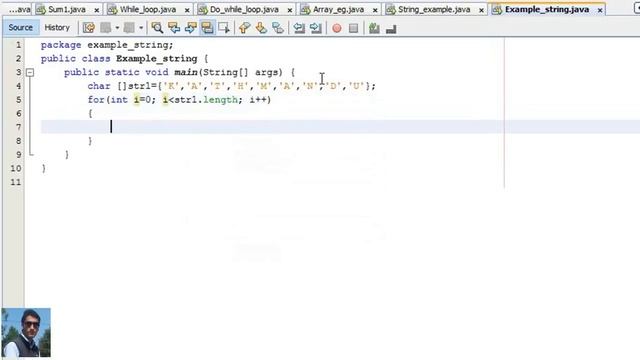Click the 'package' keyword on line 1
The height and width of the screenshot is (360, 640).
(x=61, y=45)
